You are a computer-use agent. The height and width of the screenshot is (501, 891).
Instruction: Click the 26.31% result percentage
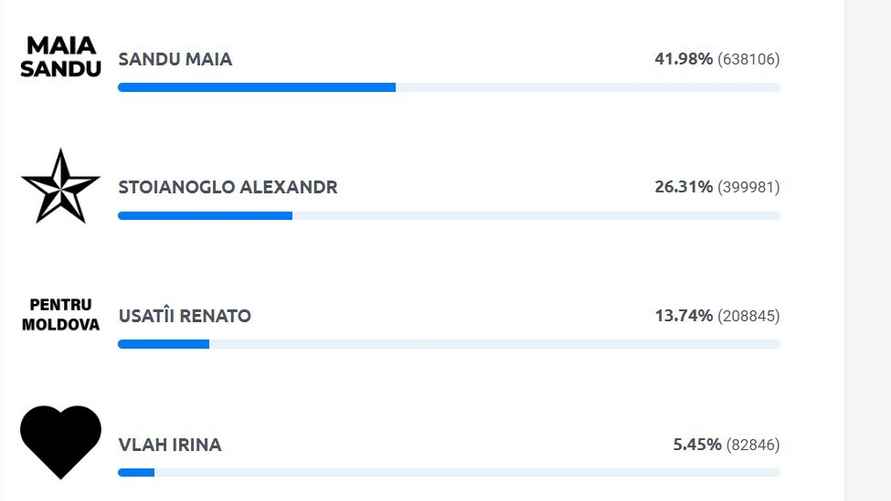click(x=684, y=187)
